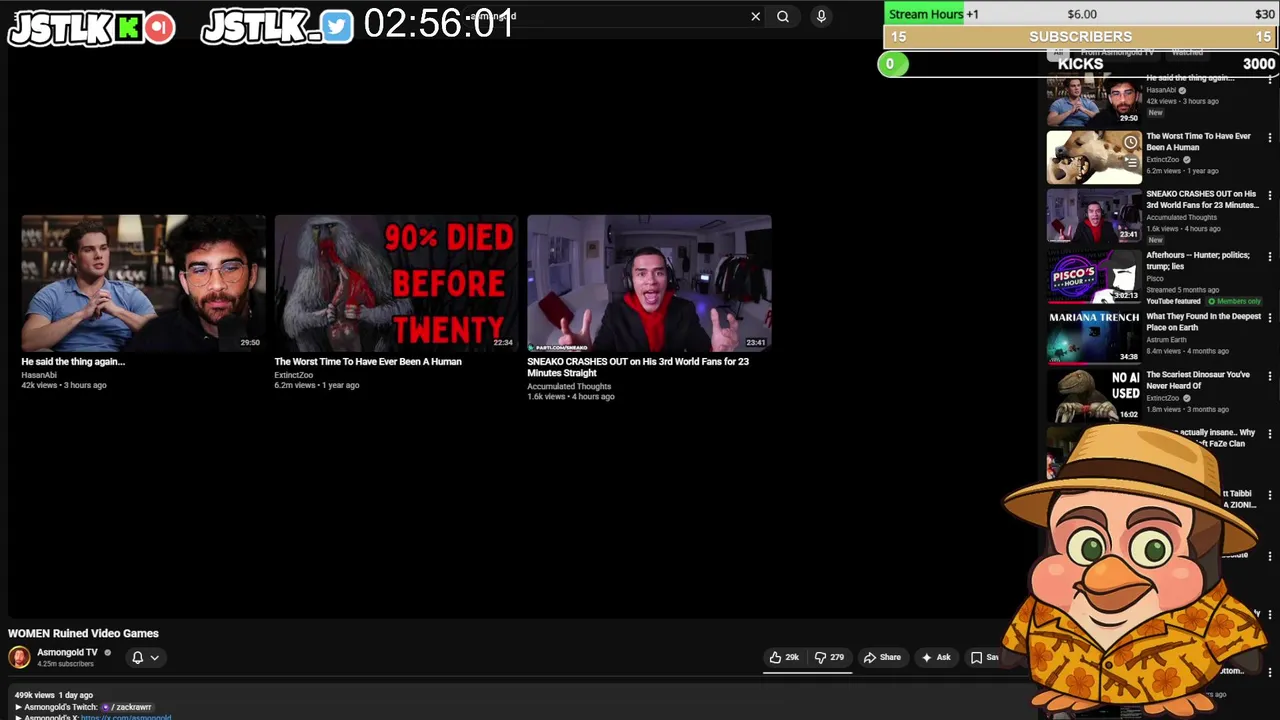Open sidebar thumbnail of HasanAbi video
The width and height of the screenshot is (1280, 720).
click(x=1094, y=98)
